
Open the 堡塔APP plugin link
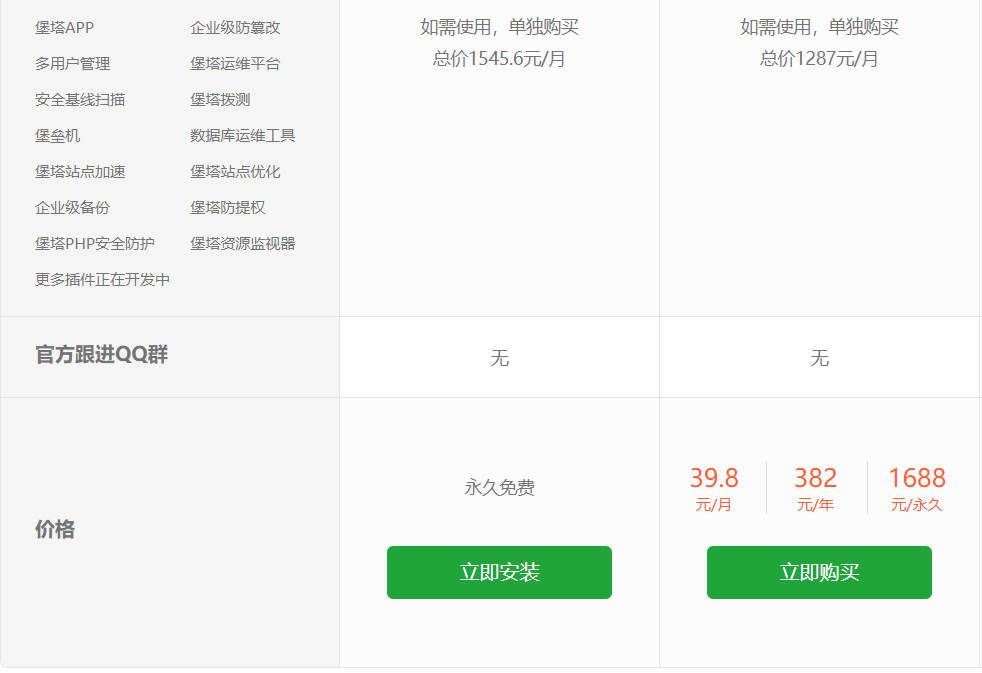(x=64, y=28)
